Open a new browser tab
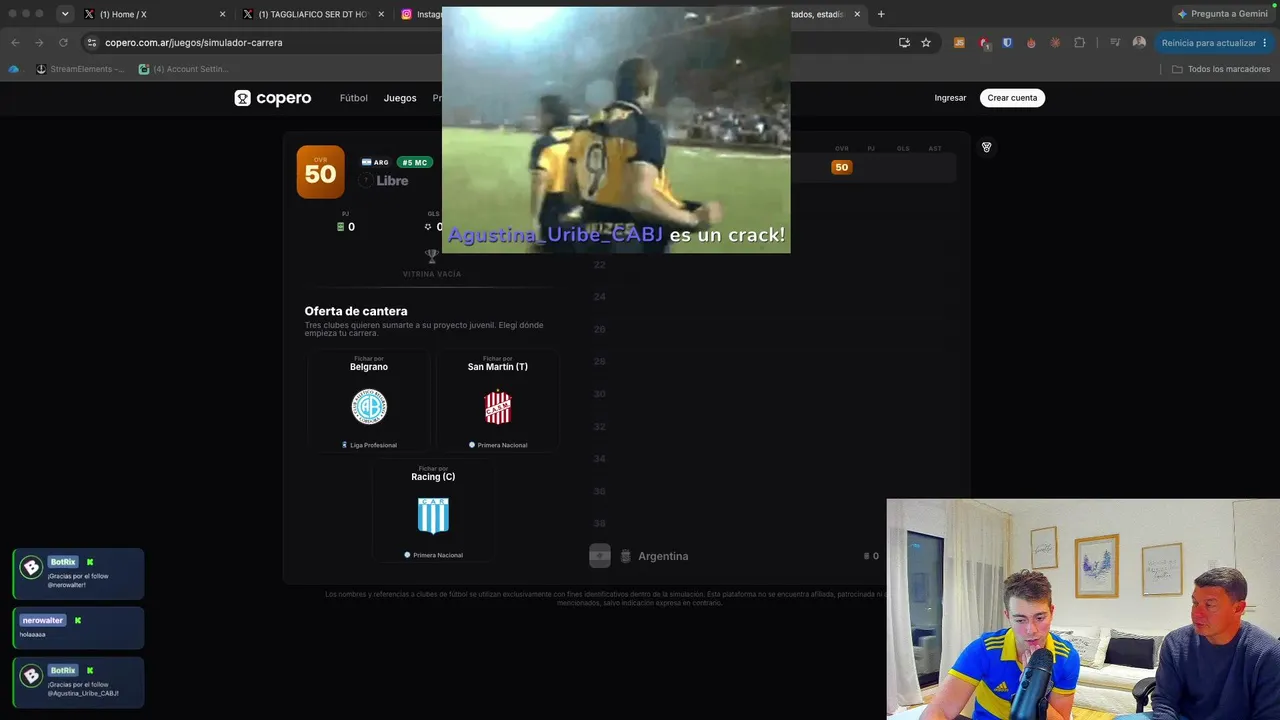The image size is (1280, 720). (x=881, y=14)
